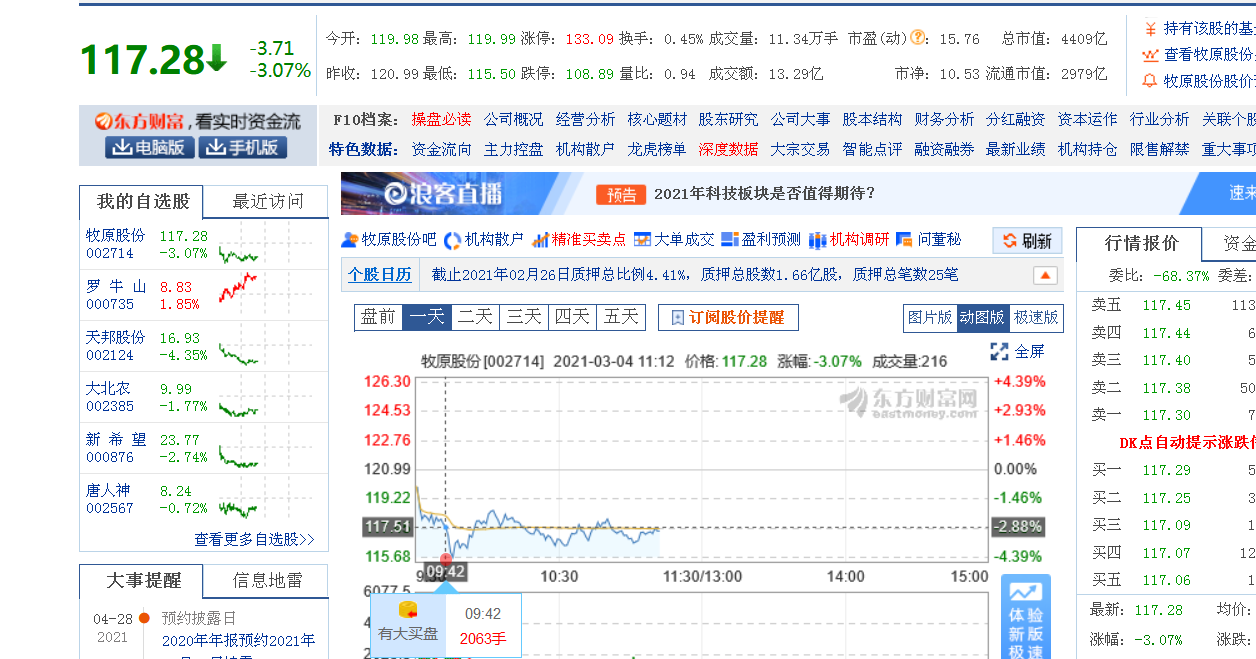Open 机构散户 pie chart icon link
The height and width of the screenshot is (659, 1256).
[484, 240]
